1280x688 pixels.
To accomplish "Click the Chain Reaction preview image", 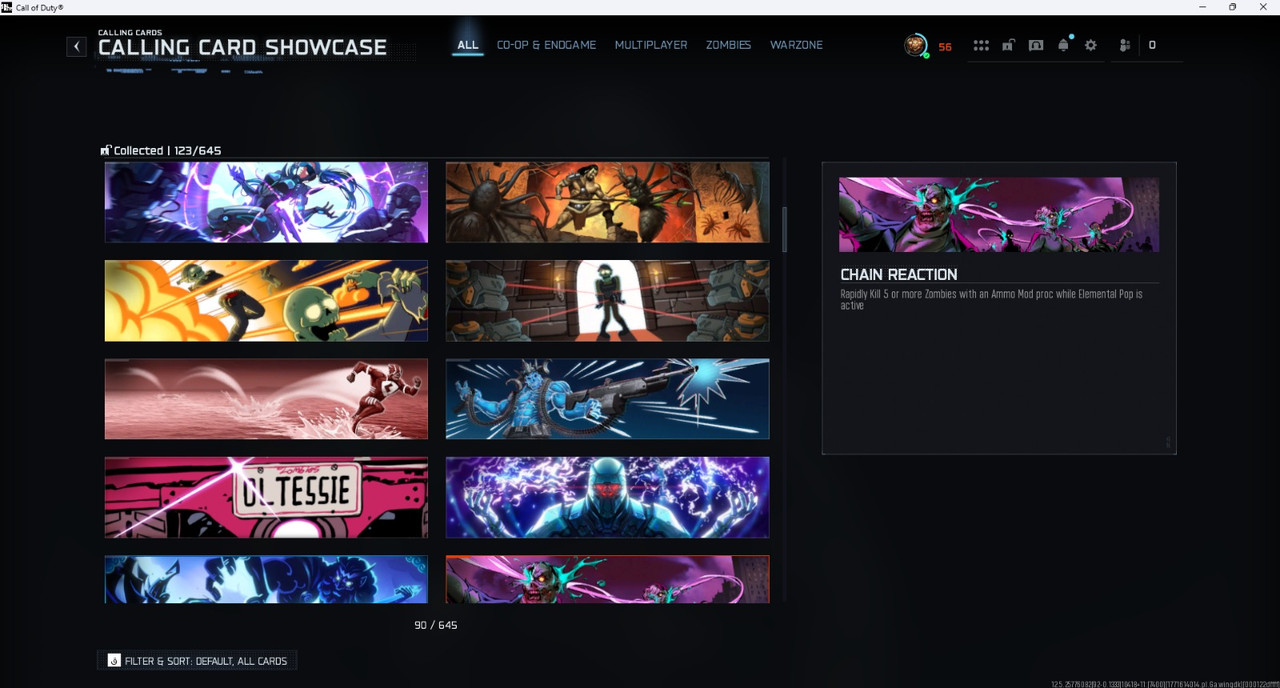I will (x=999, y=215).
